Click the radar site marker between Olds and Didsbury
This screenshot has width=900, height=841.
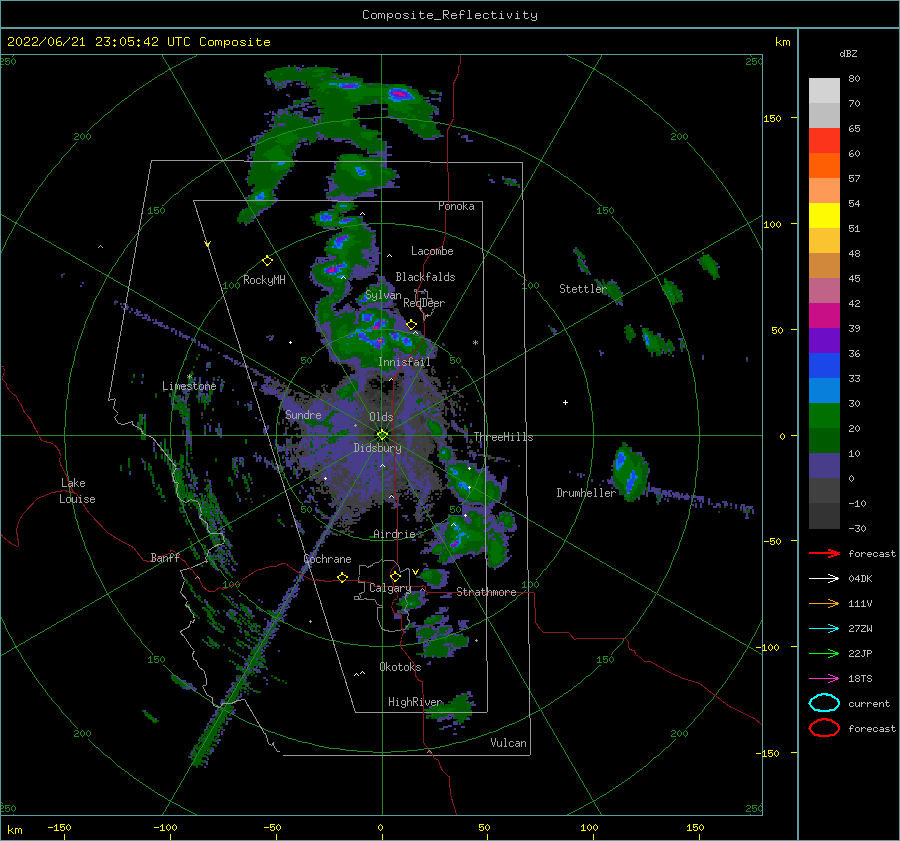[382, 435]
